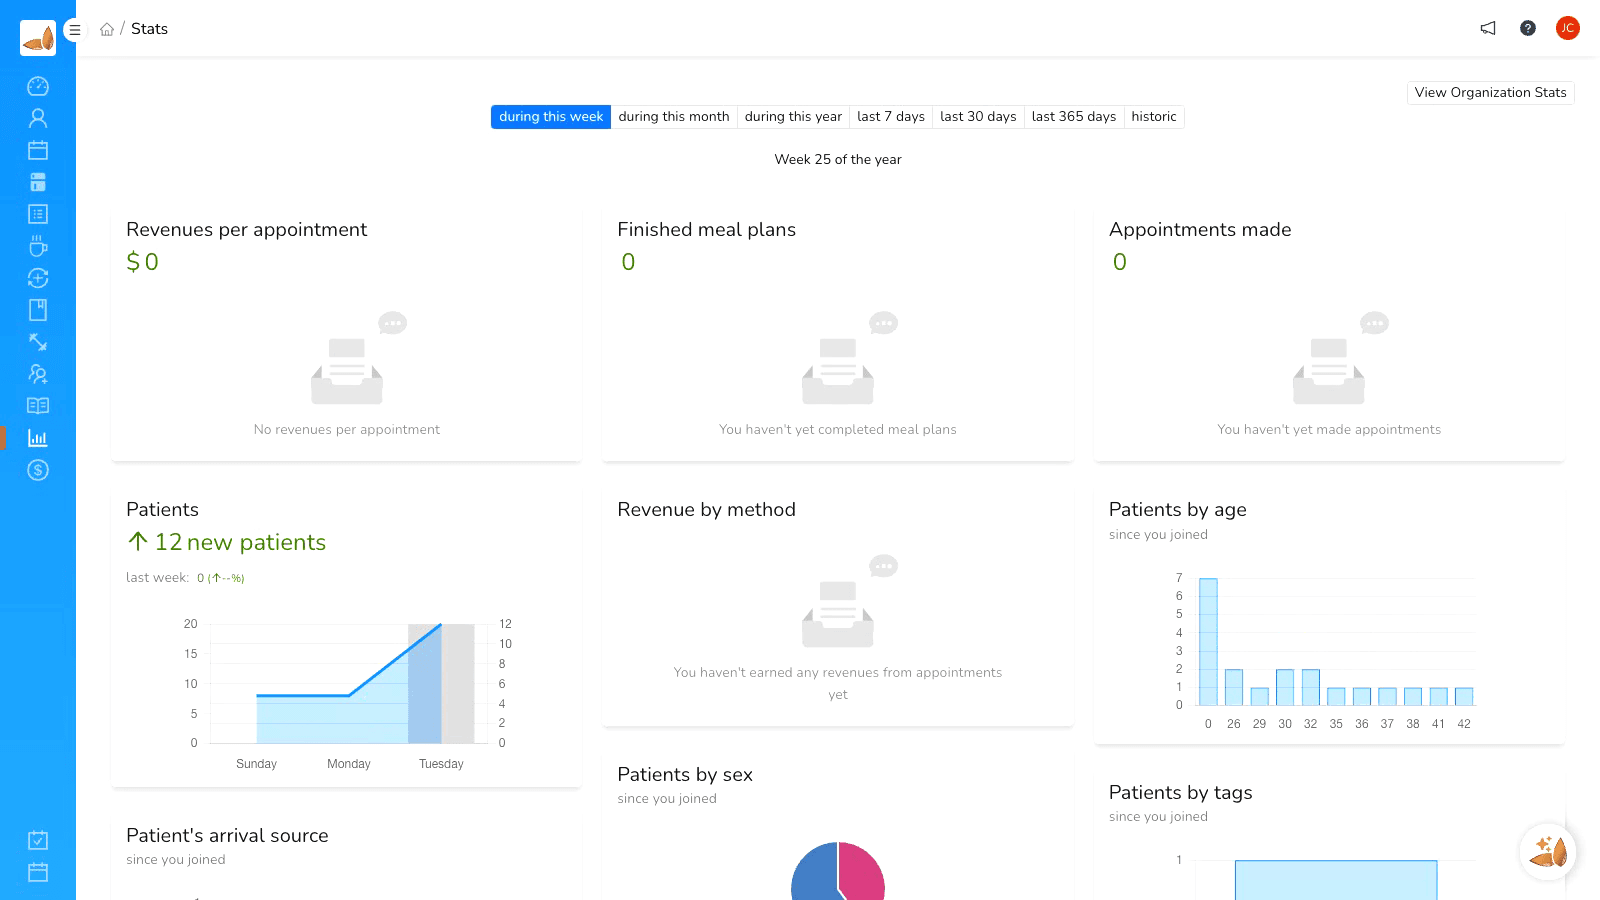Open the dollar billing icon in sidebar
The height and width of the screenshot is (900, 1600).
click(x=38, y=470)
